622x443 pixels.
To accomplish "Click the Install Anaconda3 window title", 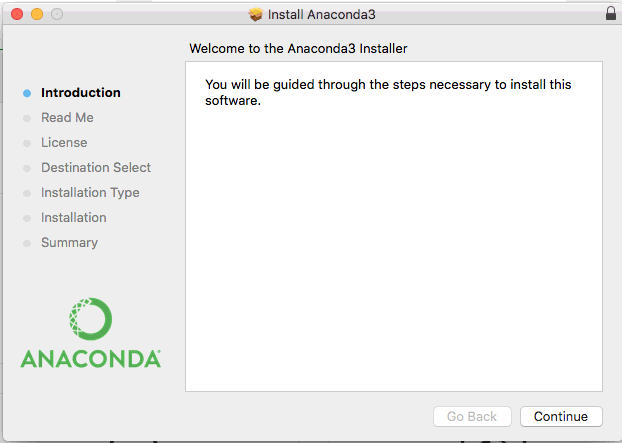I will tap(322, 14).
